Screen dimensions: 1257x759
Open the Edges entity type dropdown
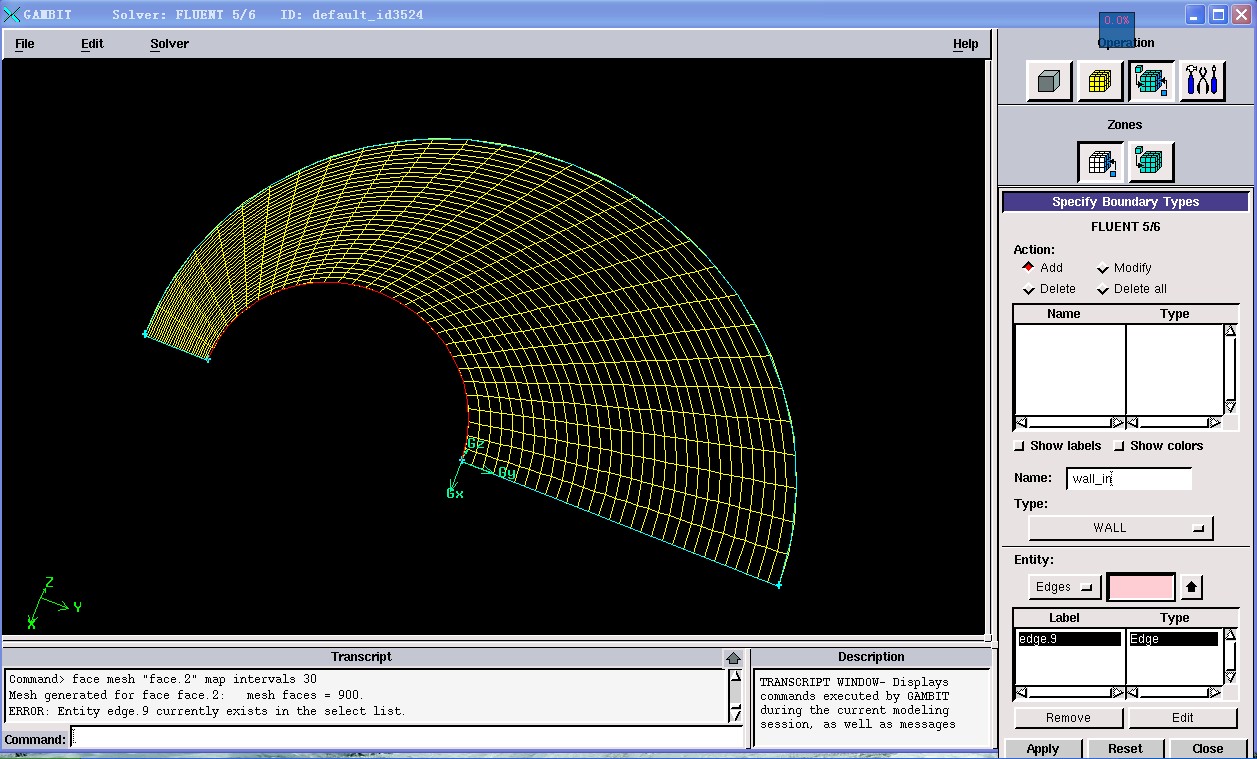(1064, 587)
